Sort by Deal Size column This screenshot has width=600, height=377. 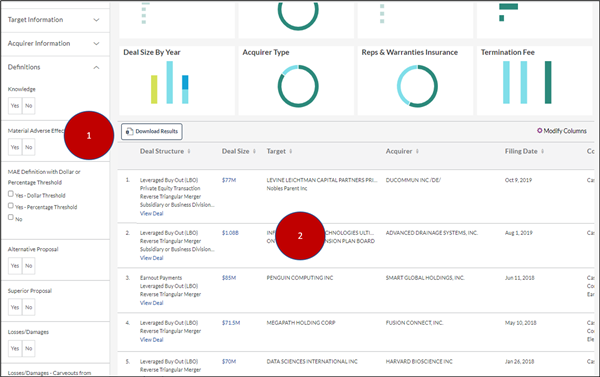point(239,151)
